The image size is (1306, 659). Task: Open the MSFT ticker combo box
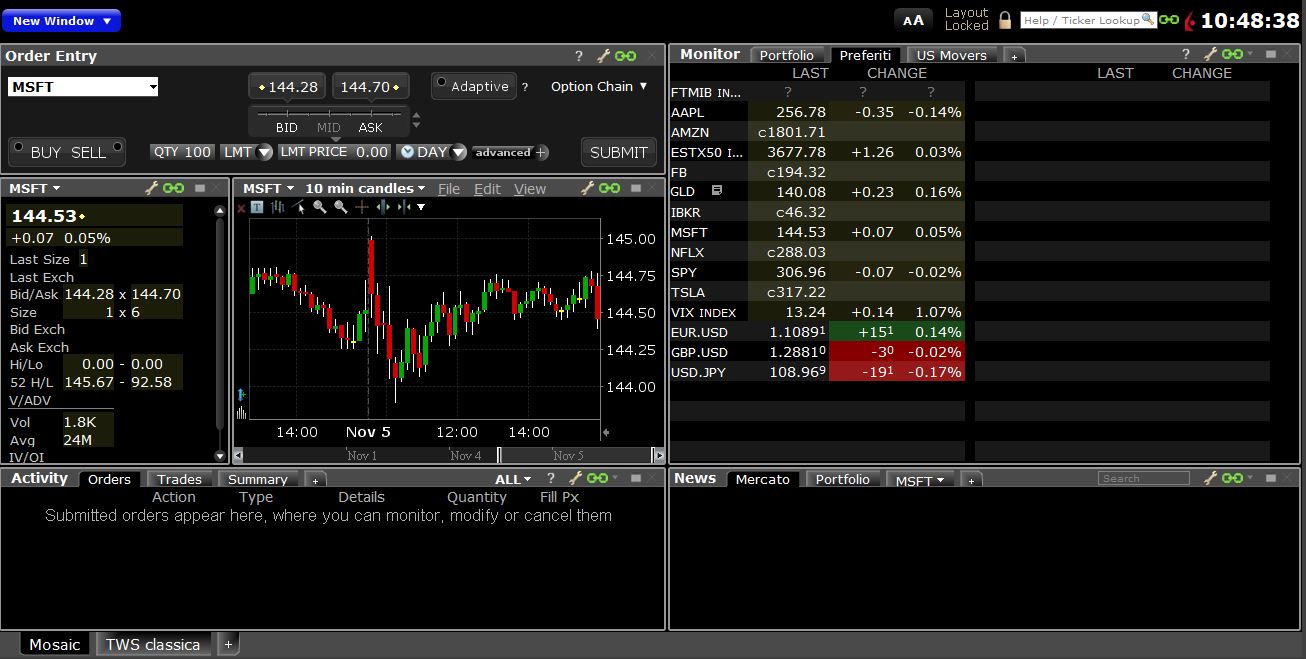tap(83, 87)
